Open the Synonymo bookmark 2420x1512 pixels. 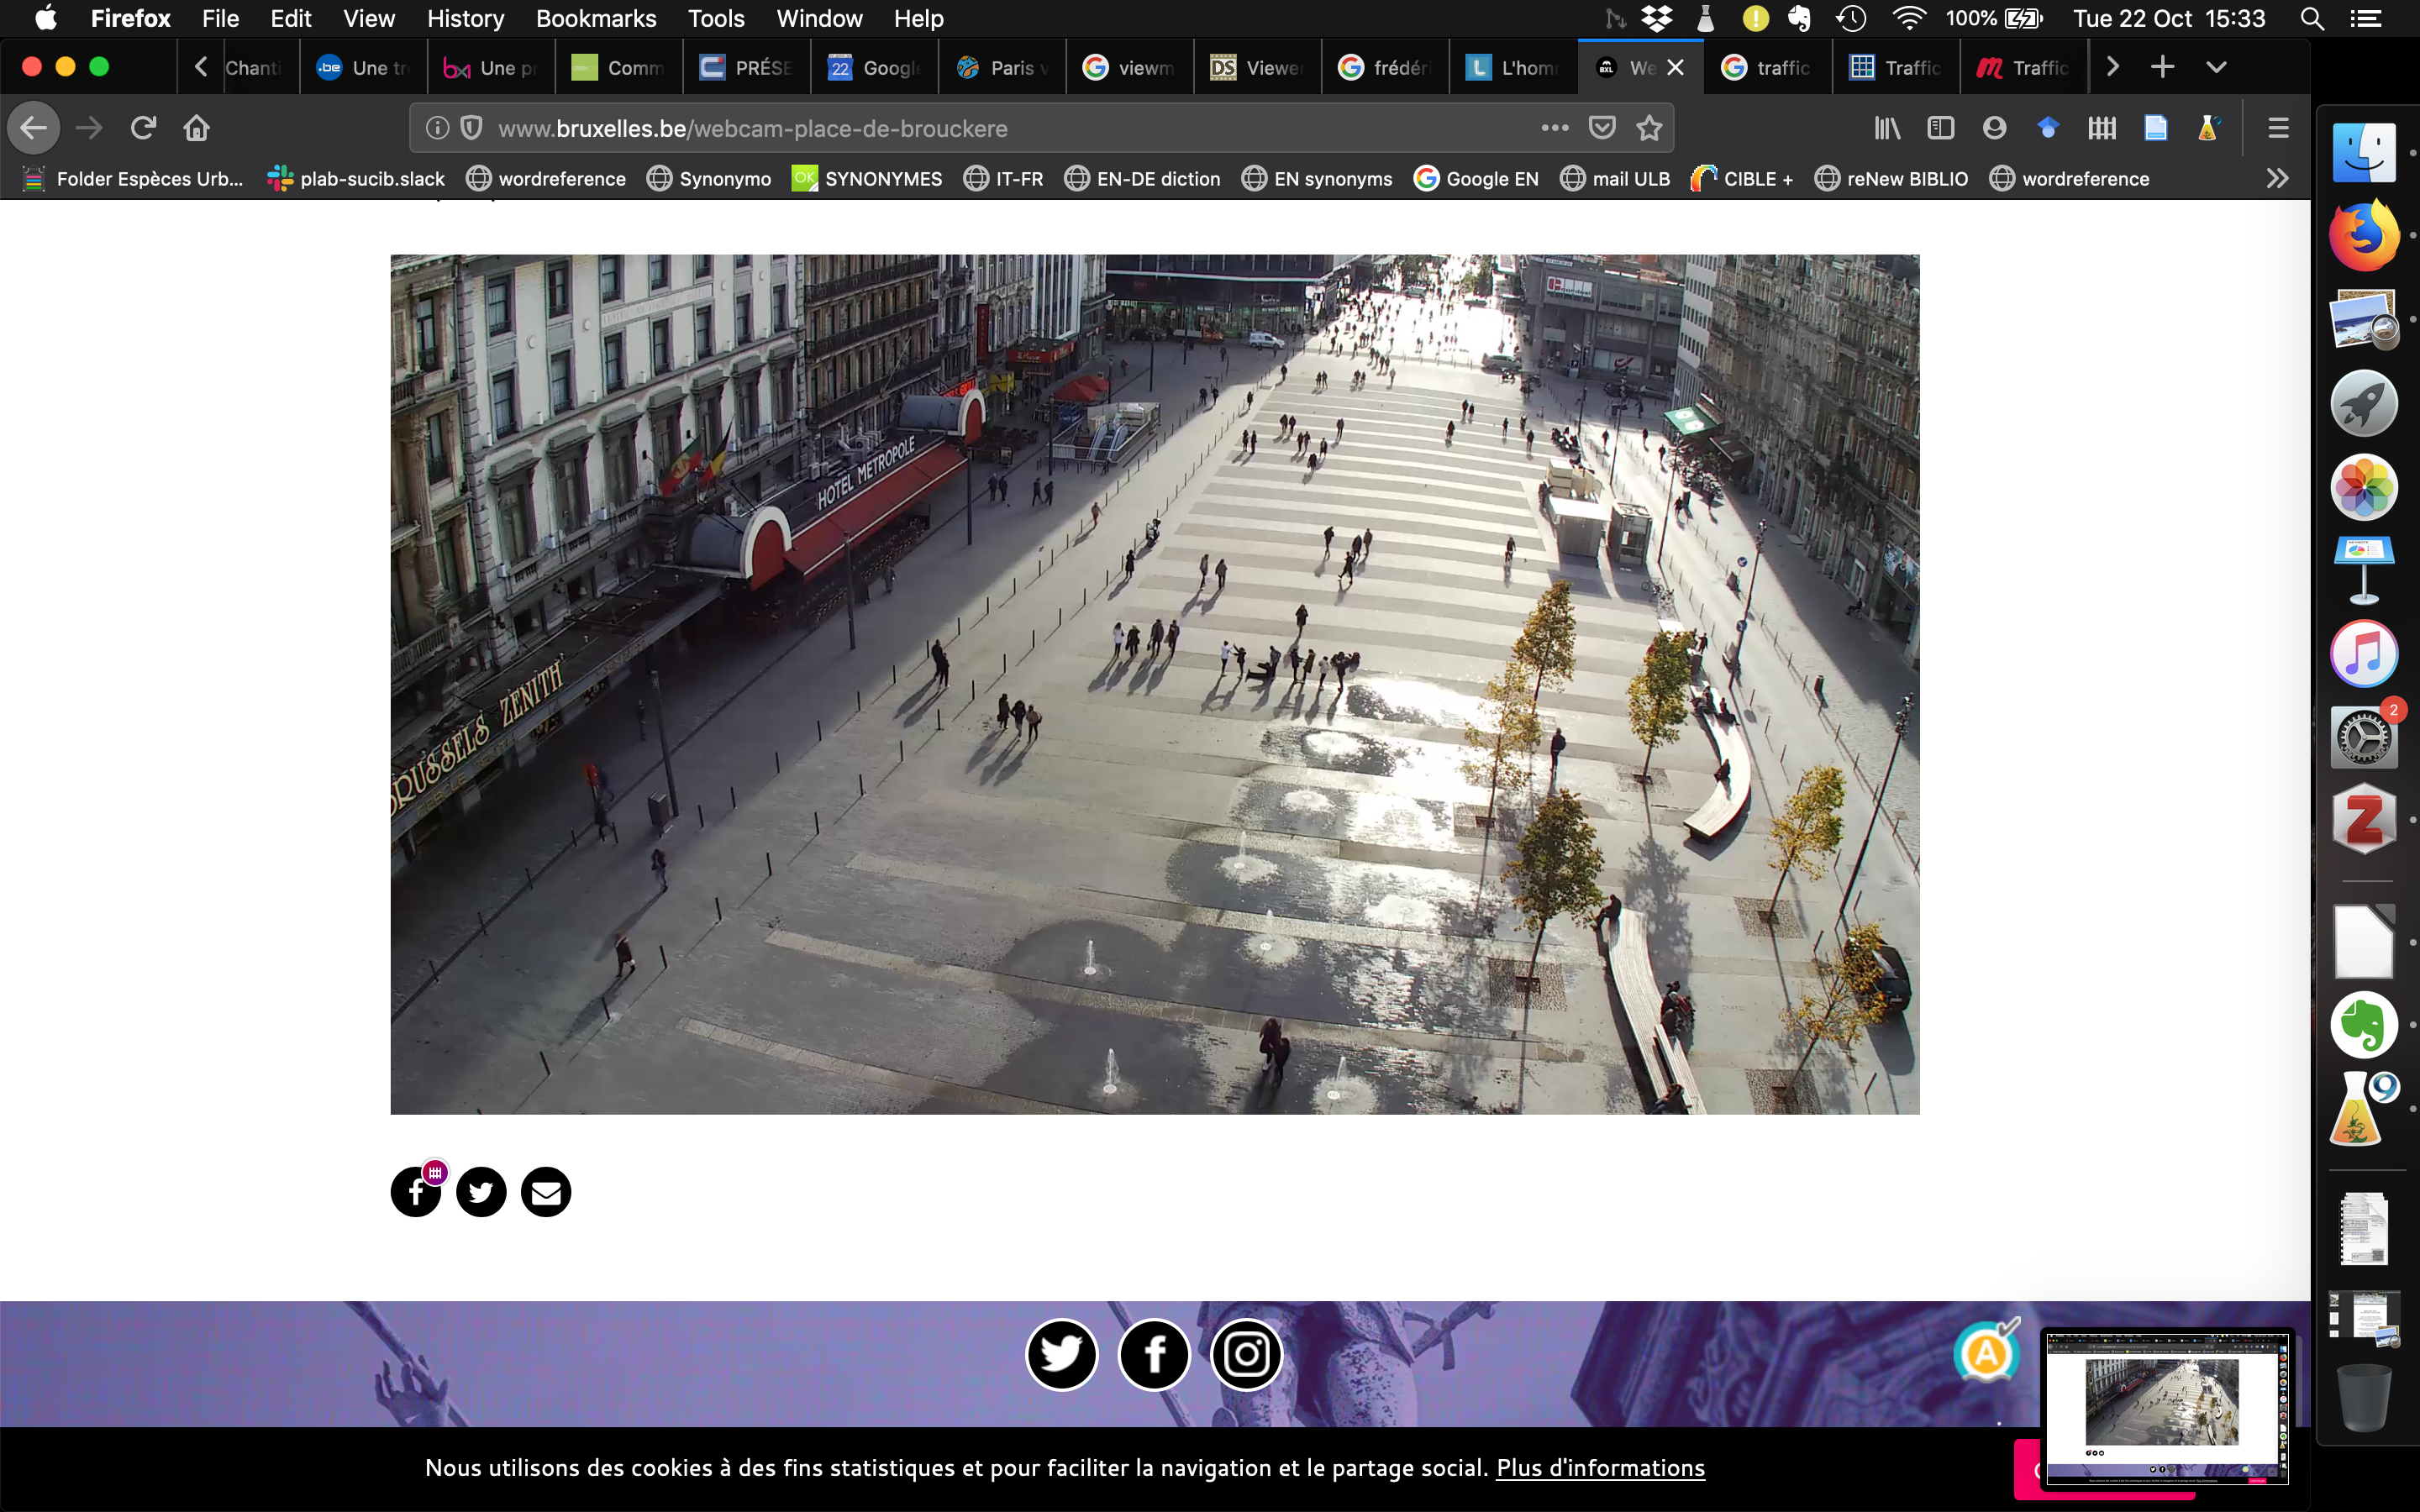709,179
